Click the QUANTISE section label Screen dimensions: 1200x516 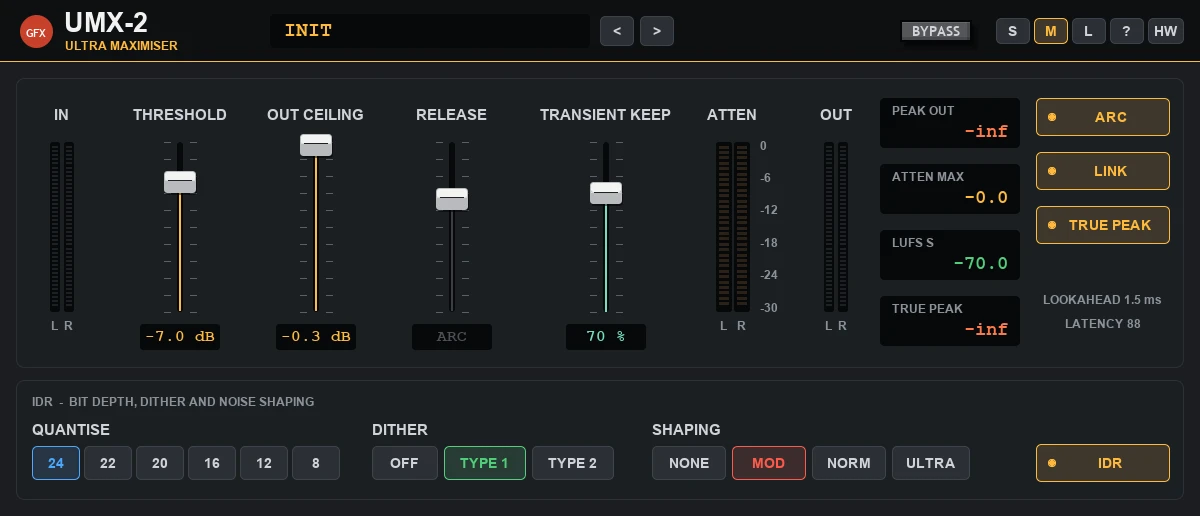point(71,430)
